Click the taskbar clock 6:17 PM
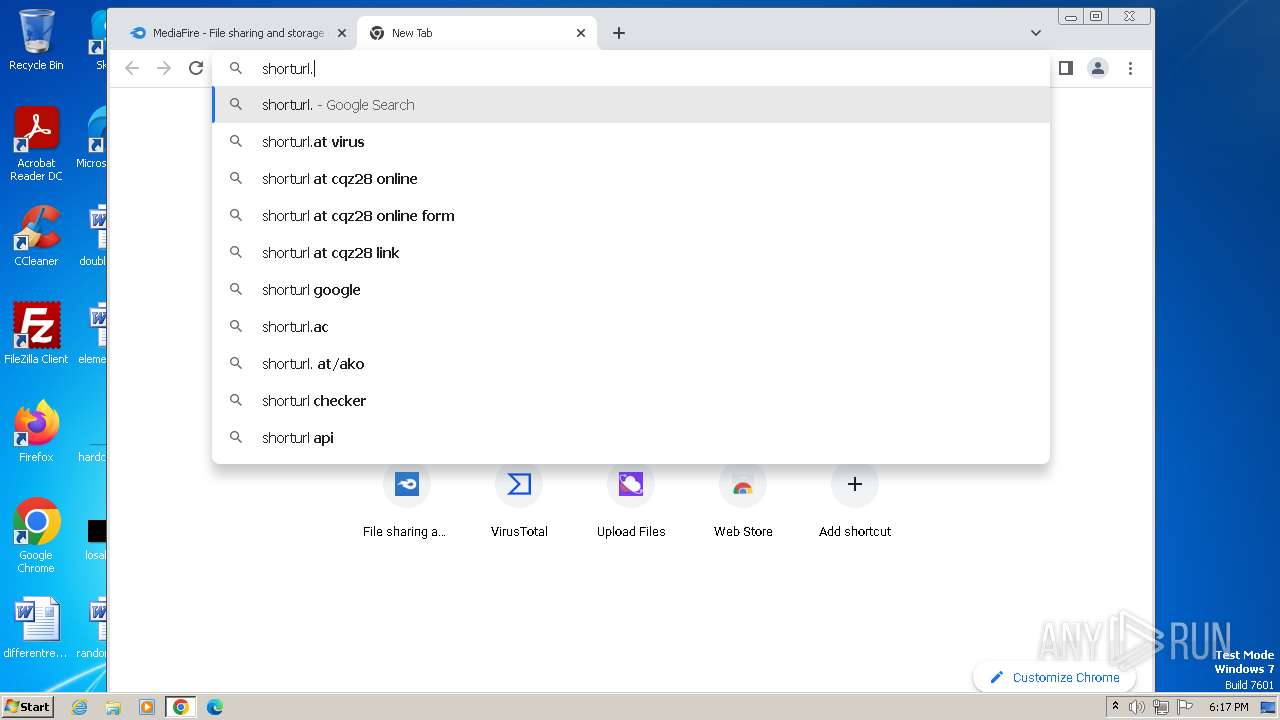 [1228, 707]
